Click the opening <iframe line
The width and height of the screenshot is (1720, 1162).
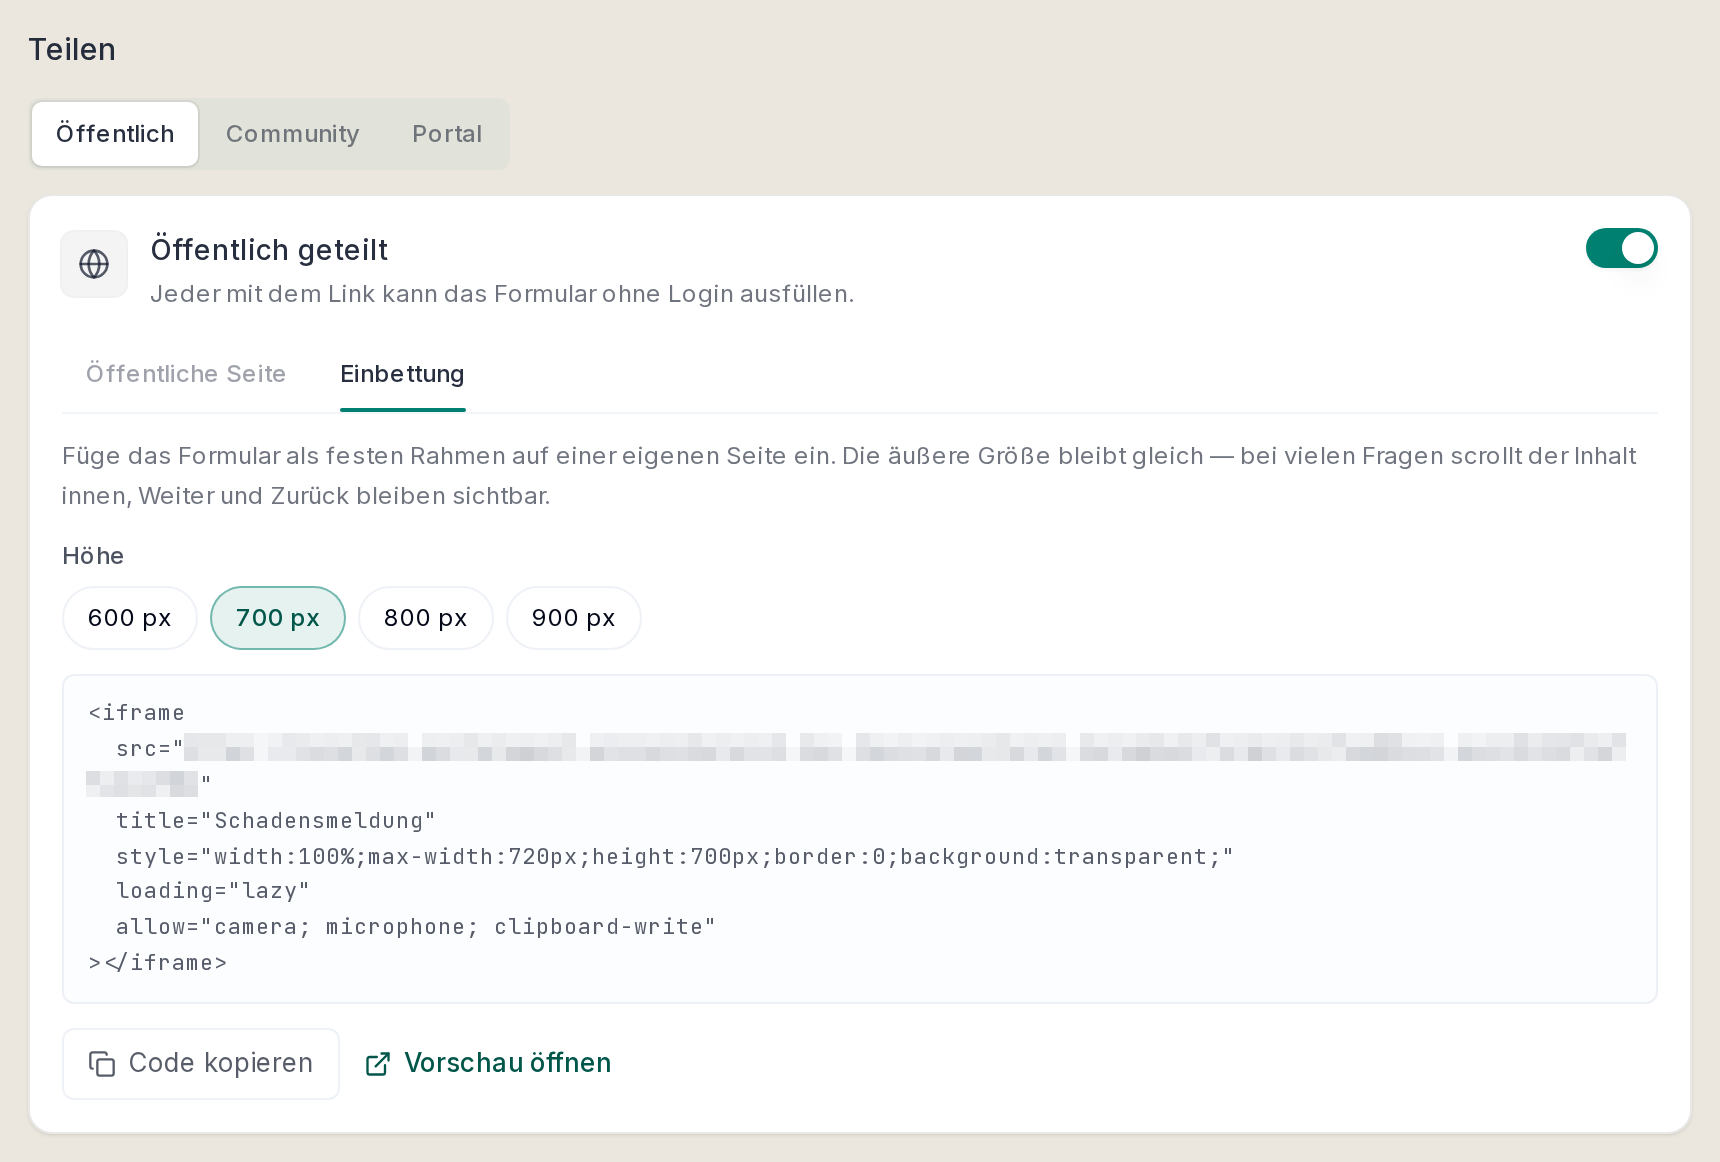pos(137,713)
